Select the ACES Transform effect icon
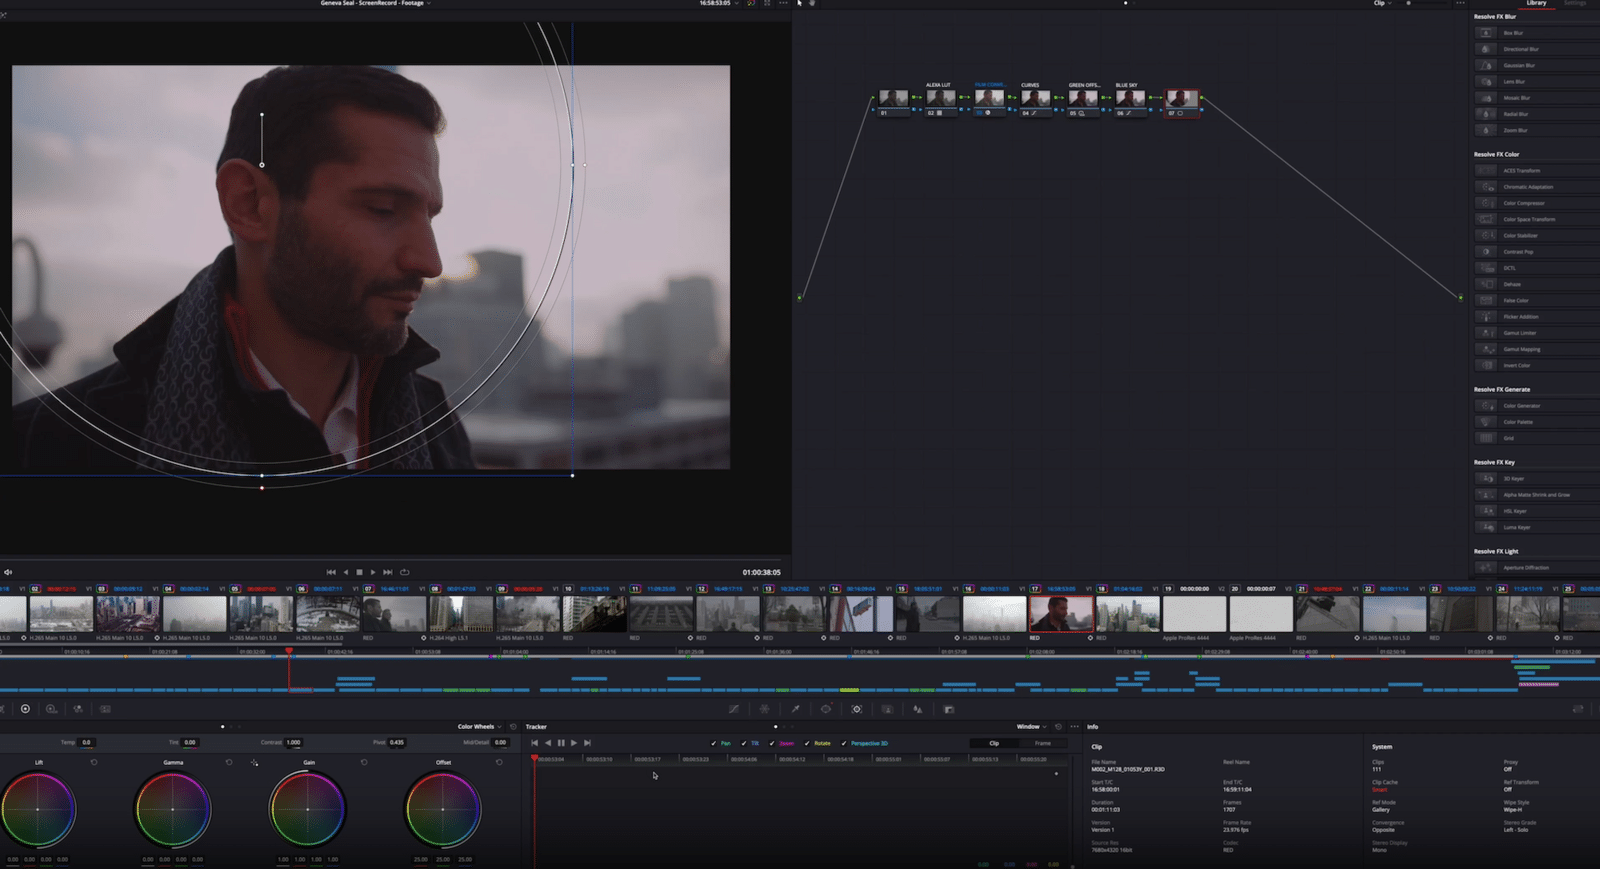The width and height of the screenshot is (1600, 869). point(1486,171)
